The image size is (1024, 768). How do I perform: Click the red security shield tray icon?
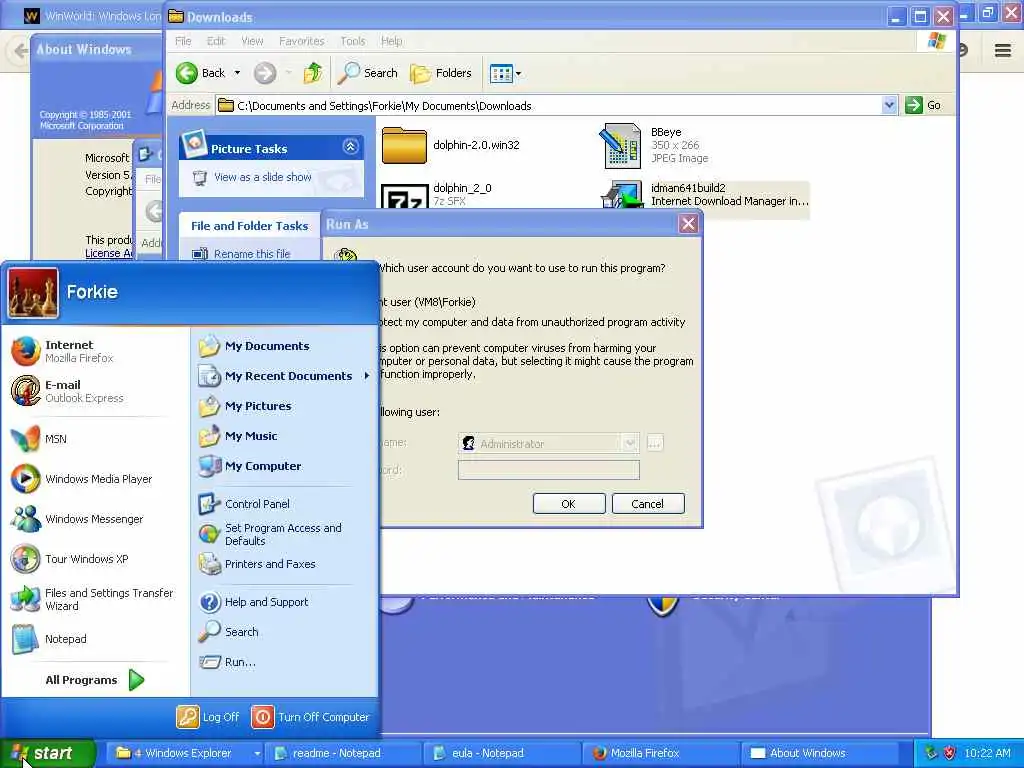[950, 753]
